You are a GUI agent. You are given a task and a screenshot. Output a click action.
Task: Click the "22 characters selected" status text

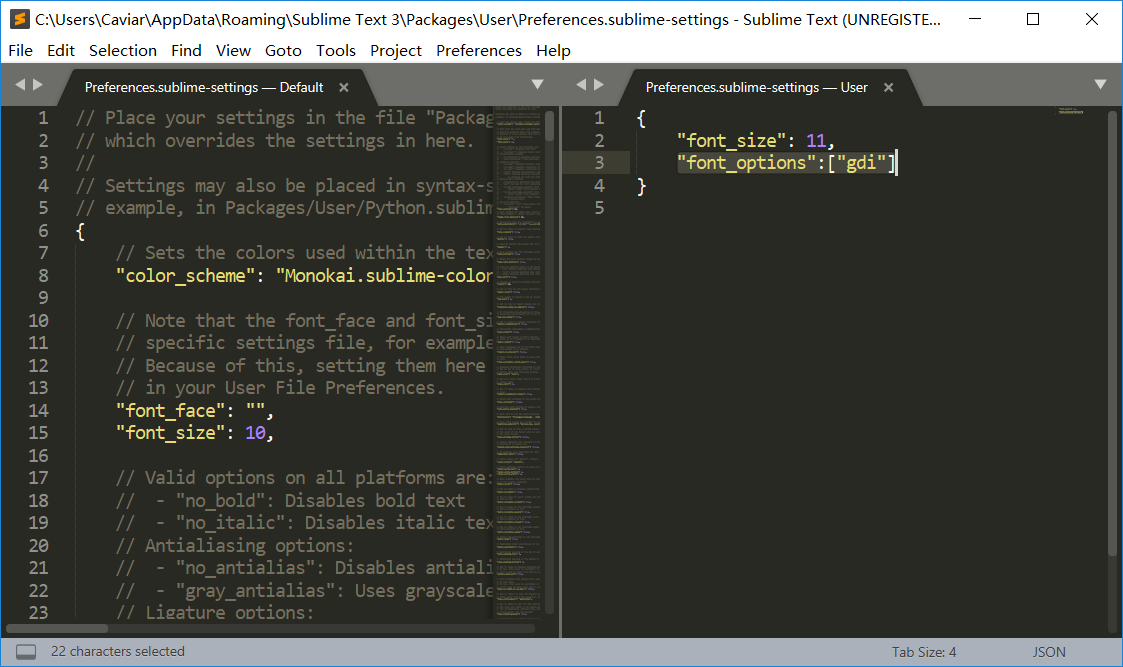pyautogui.click(x=117, y=651)
